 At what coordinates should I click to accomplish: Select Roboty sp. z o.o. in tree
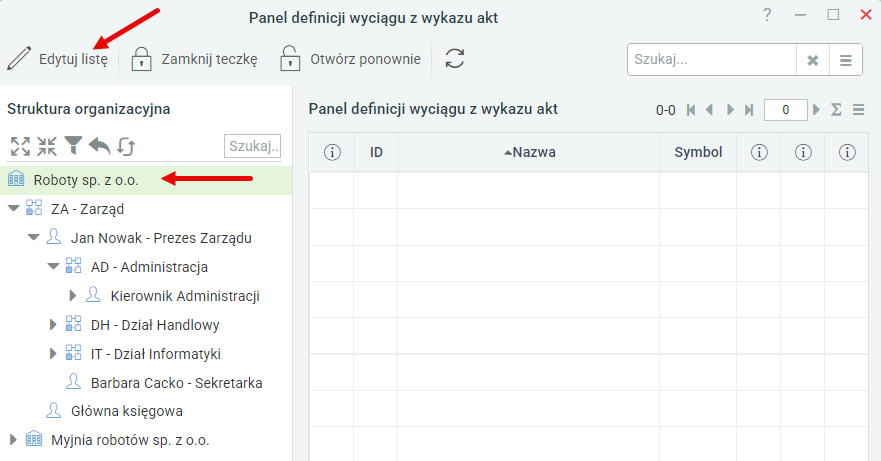86,180
